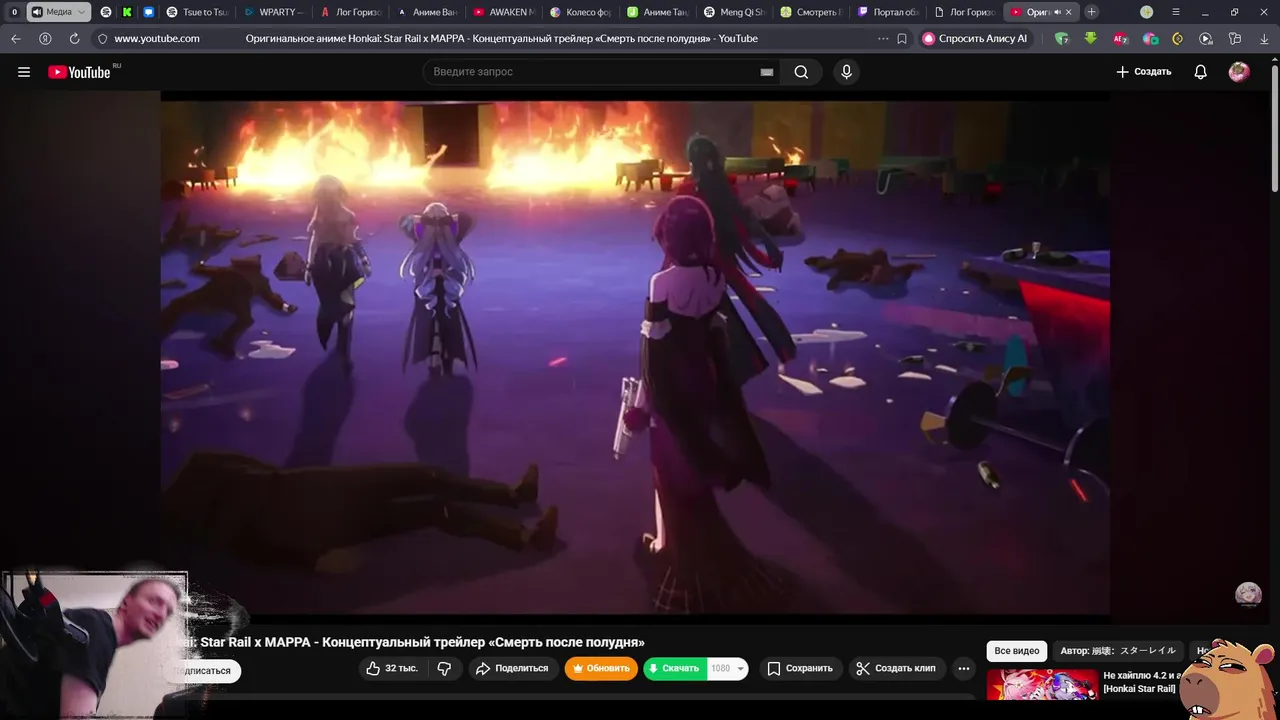This screenshot has width=1280, height=720.
Task: Go to the YouTube home logo
Action: 79,72
